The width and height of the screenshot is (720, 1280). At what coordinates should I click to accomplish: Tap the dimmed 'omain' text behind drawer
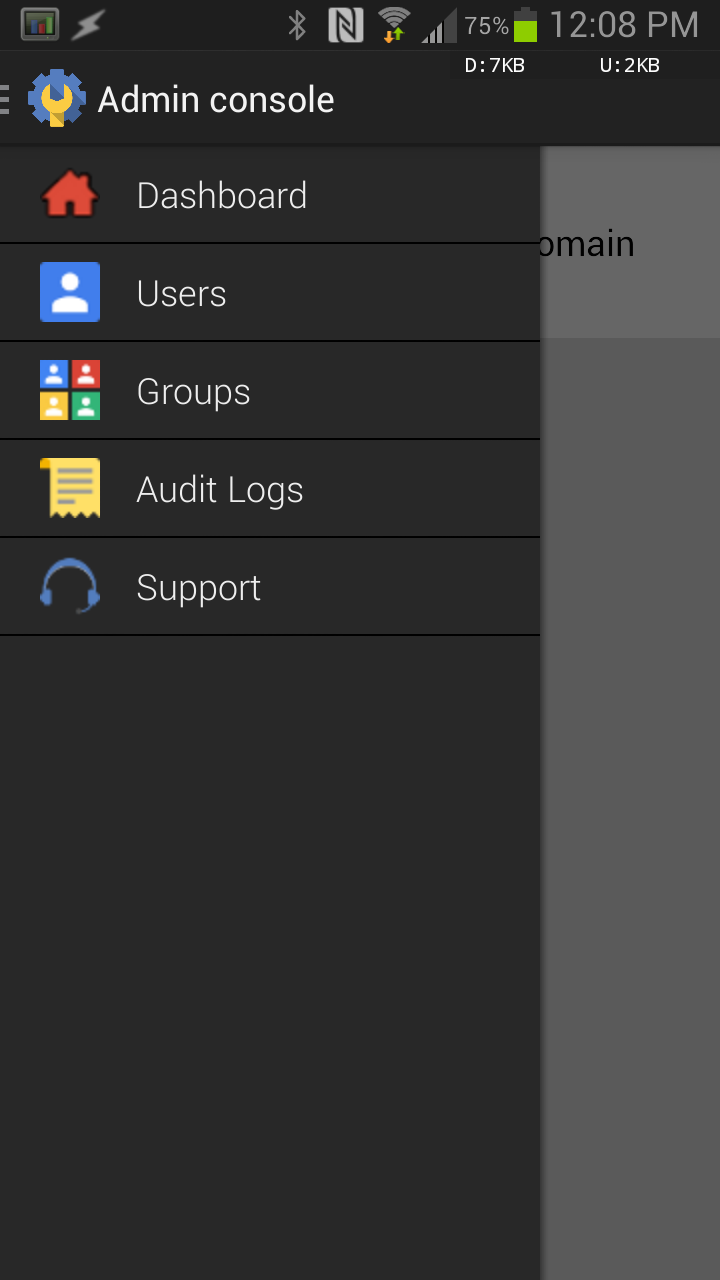click(587, 244)
